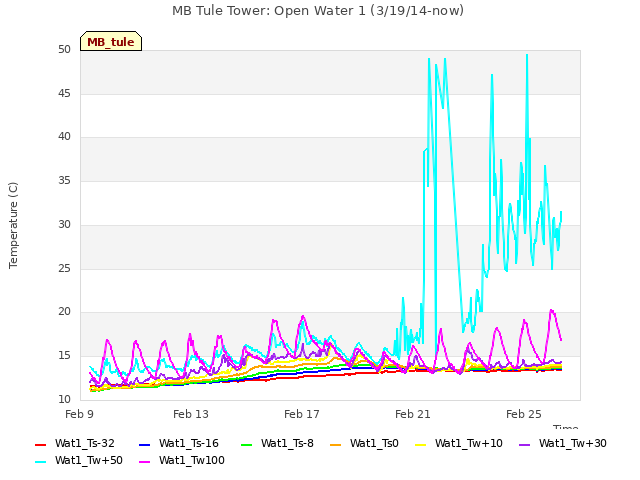This screenshot has width=640, height=480.
Task: Toggle the Wat1_Ts-8 legend entry
Action: coord(277,444)
